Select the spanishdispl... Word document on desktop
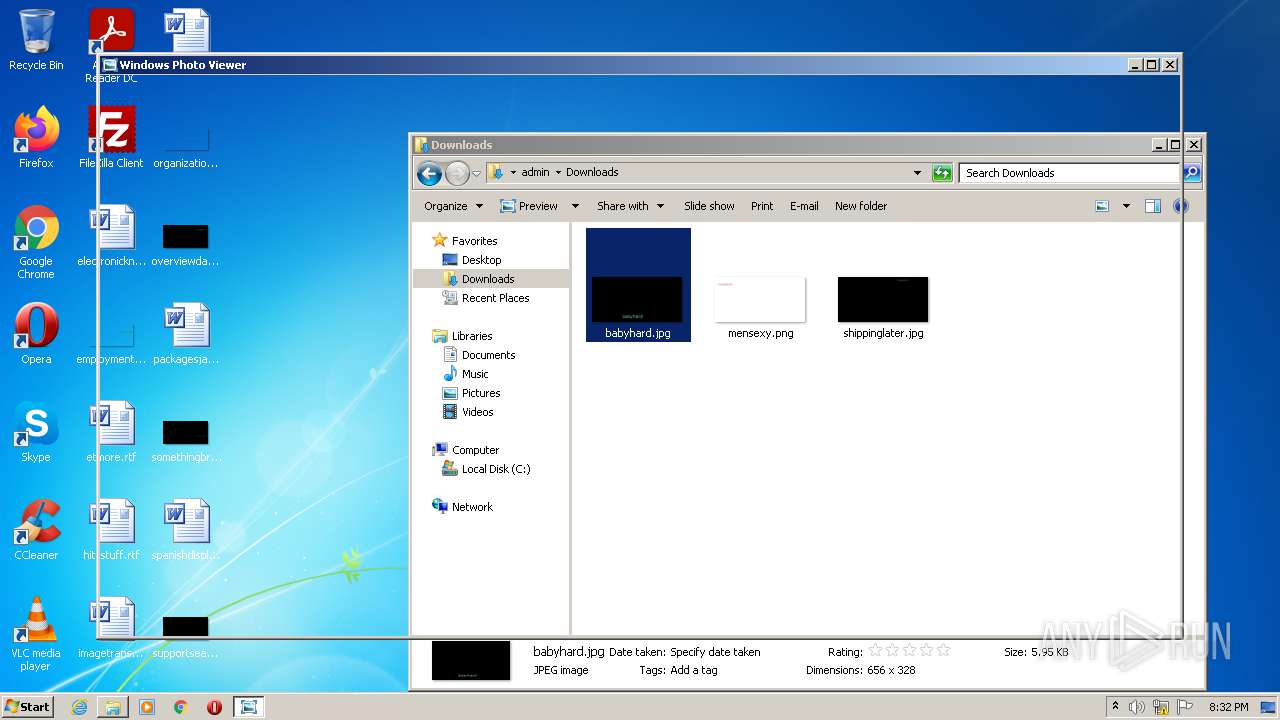The width and height of the screenshot is (1280, 720). pos(186,530)
